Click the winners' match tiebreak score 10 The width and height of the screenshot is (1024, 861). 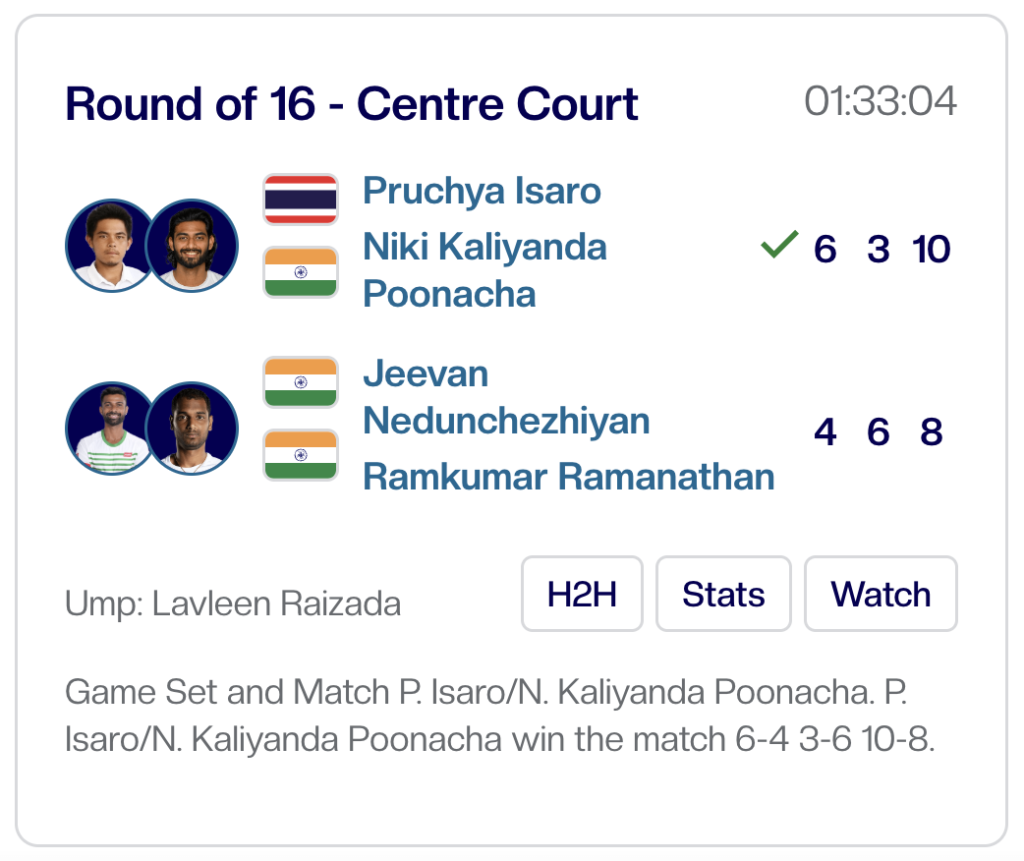click(x=931, y=249)
